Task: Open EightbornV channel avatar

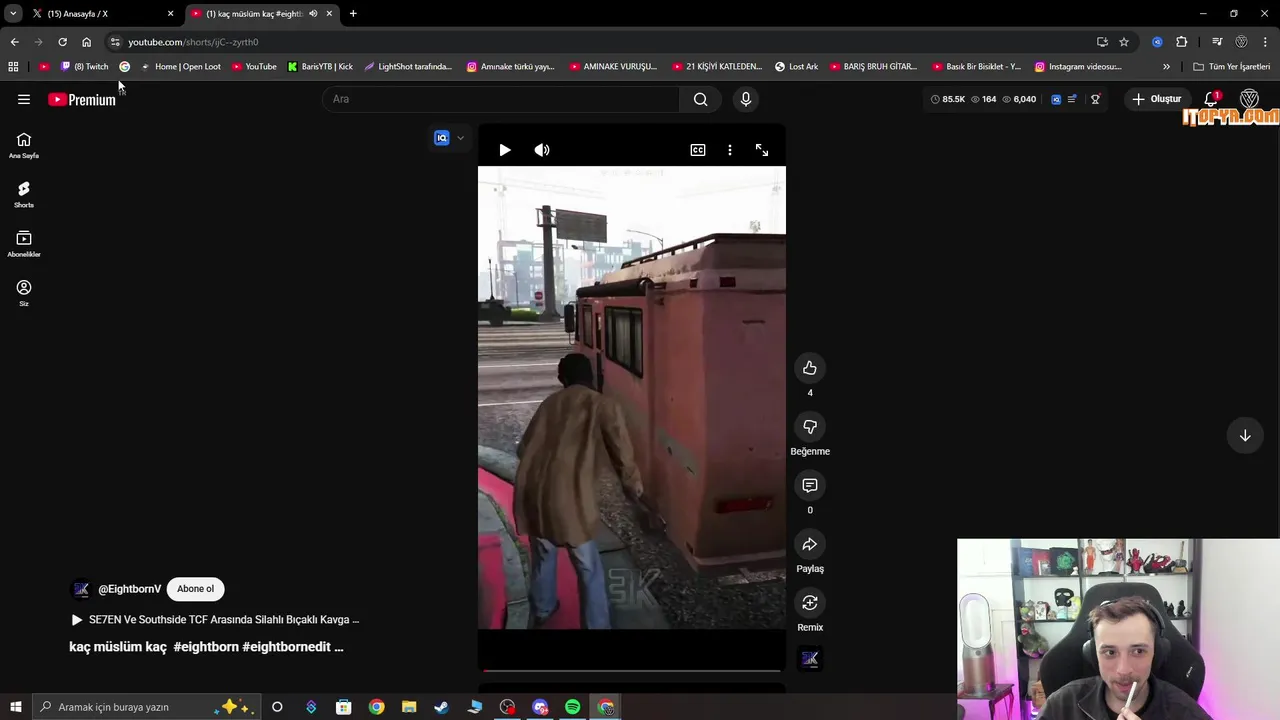Action: click(x=81, y=589)
